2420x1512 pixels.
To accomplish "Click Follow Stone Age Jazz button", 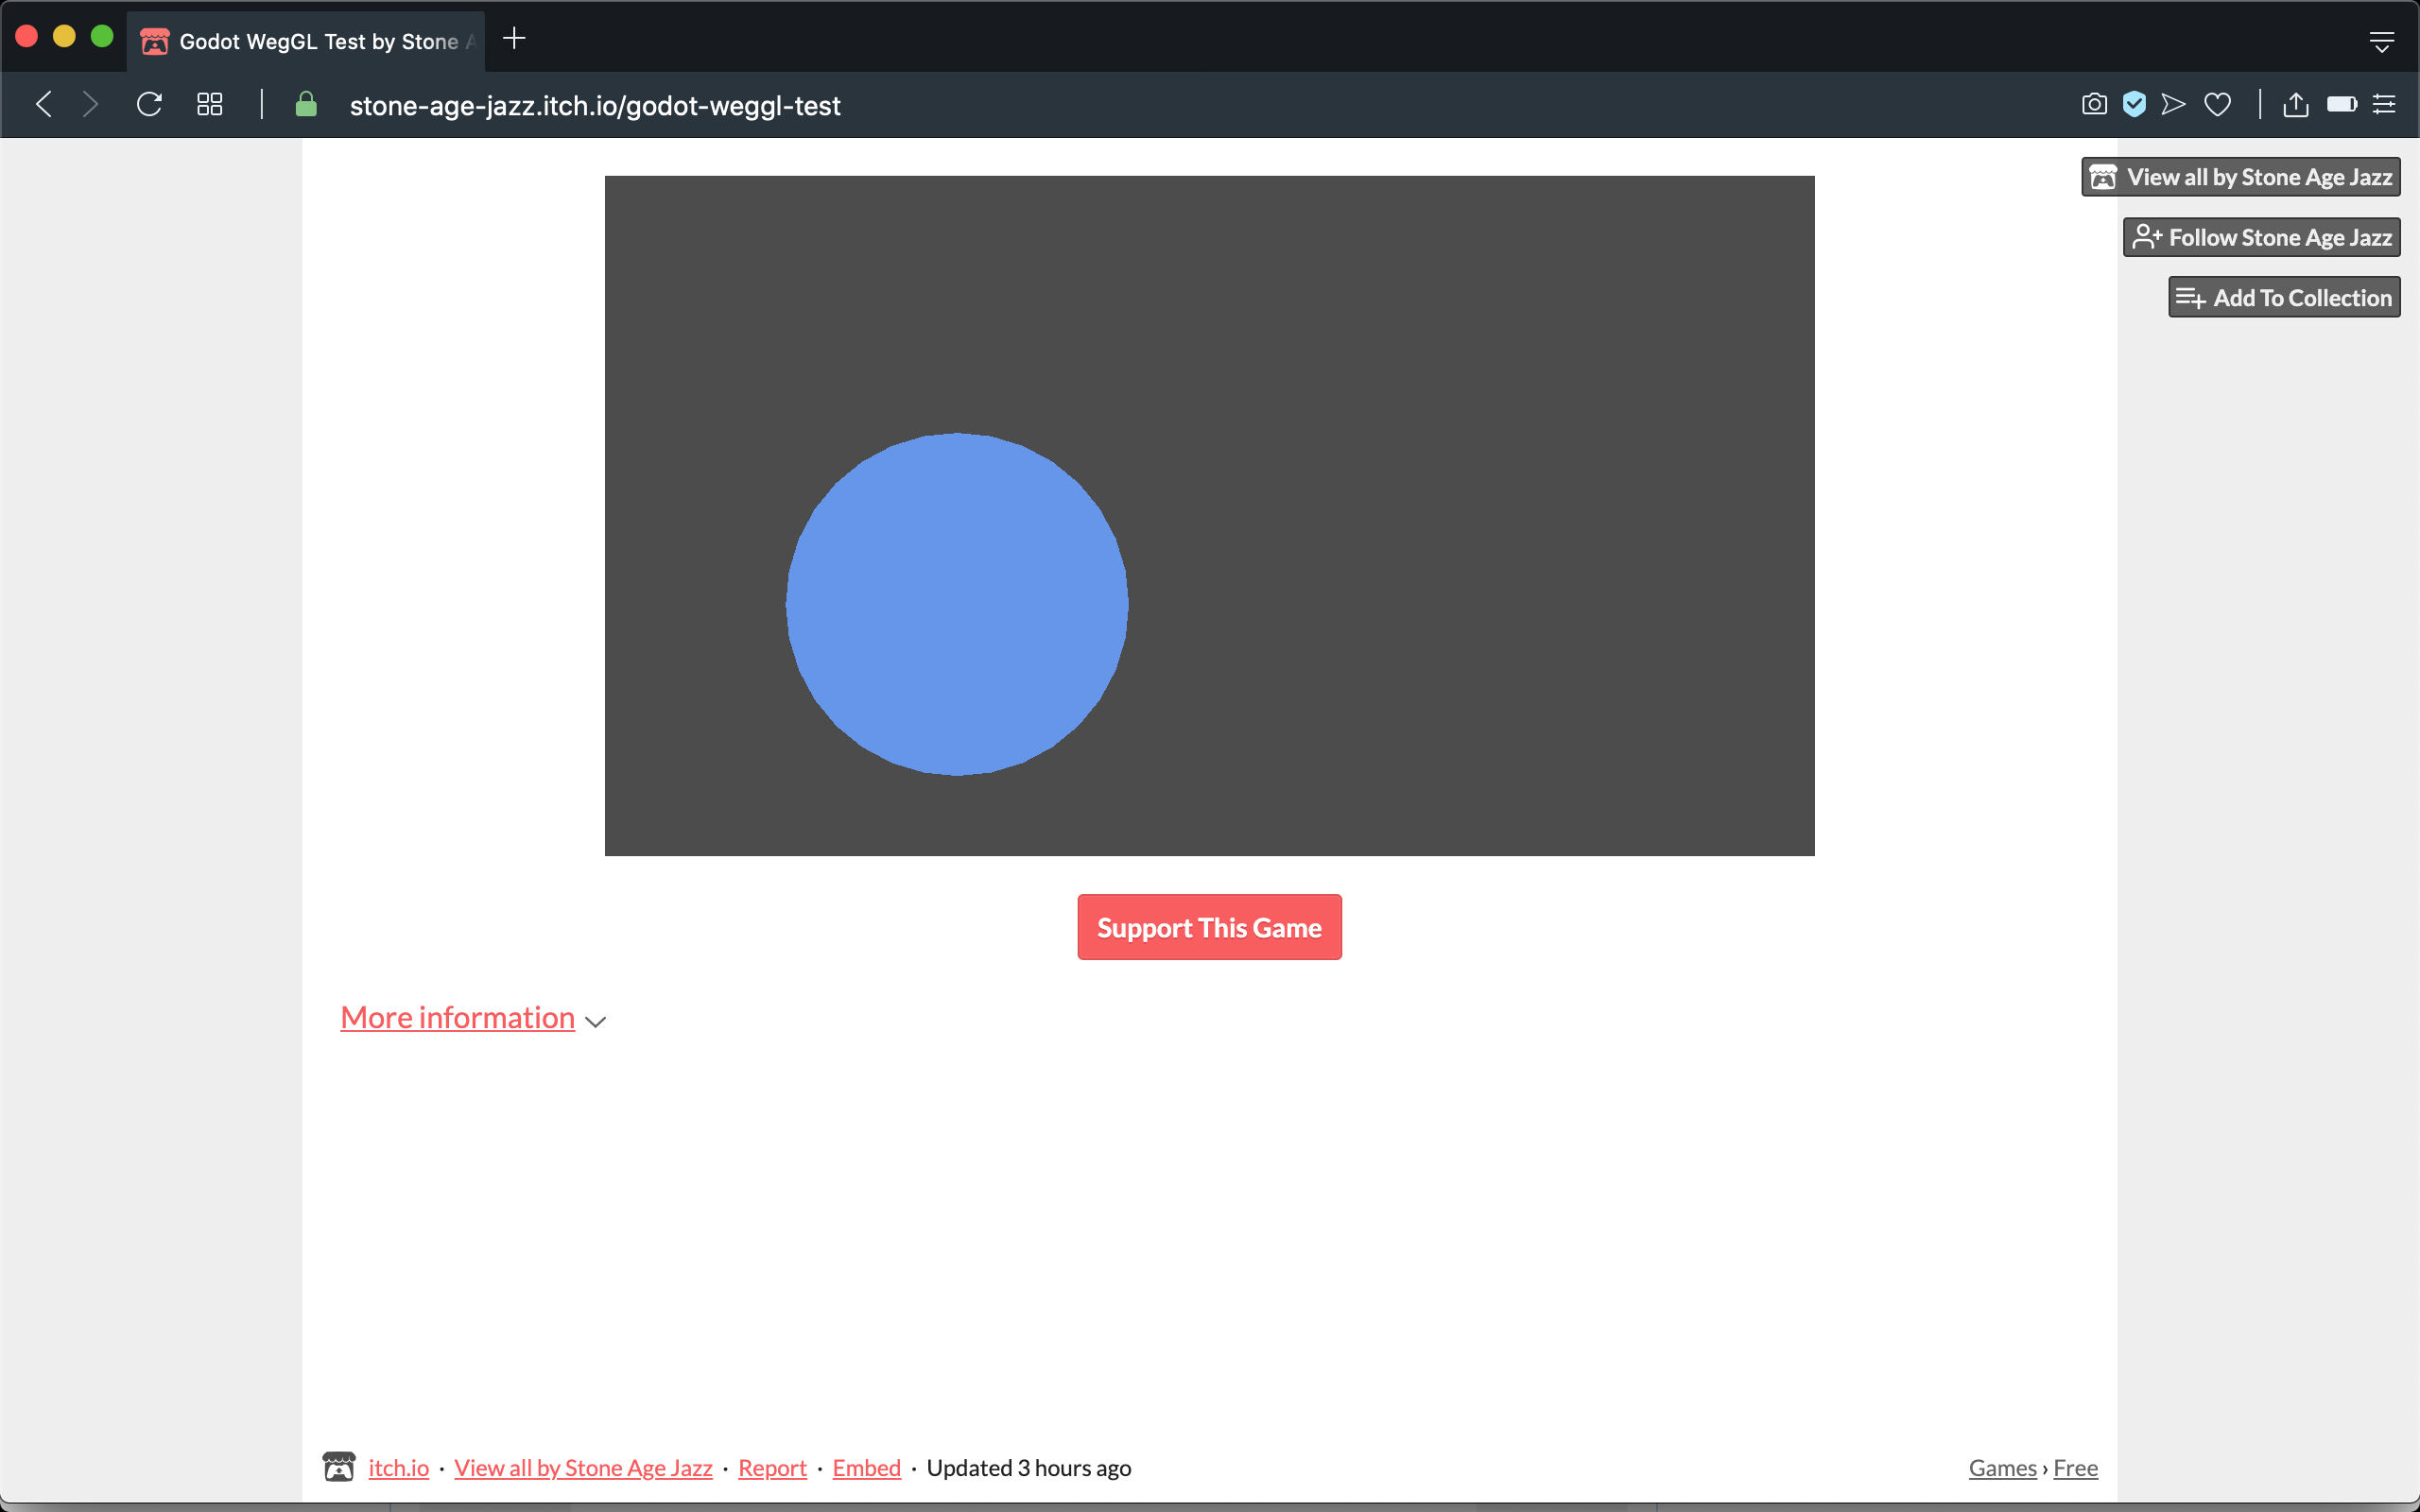I will 2262,237.
